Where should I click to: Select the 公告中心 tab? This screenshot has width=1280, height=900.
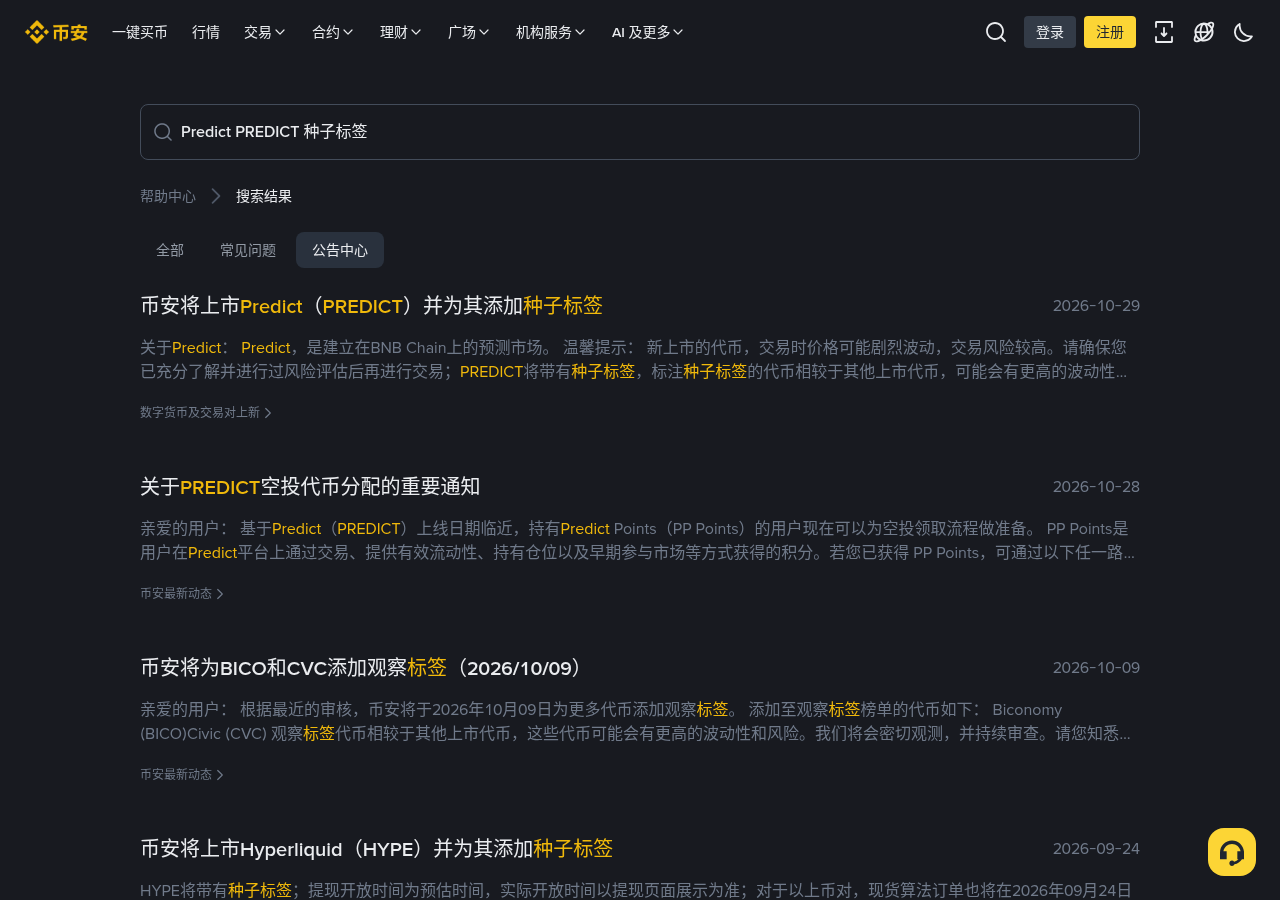[x=340, y=250]
